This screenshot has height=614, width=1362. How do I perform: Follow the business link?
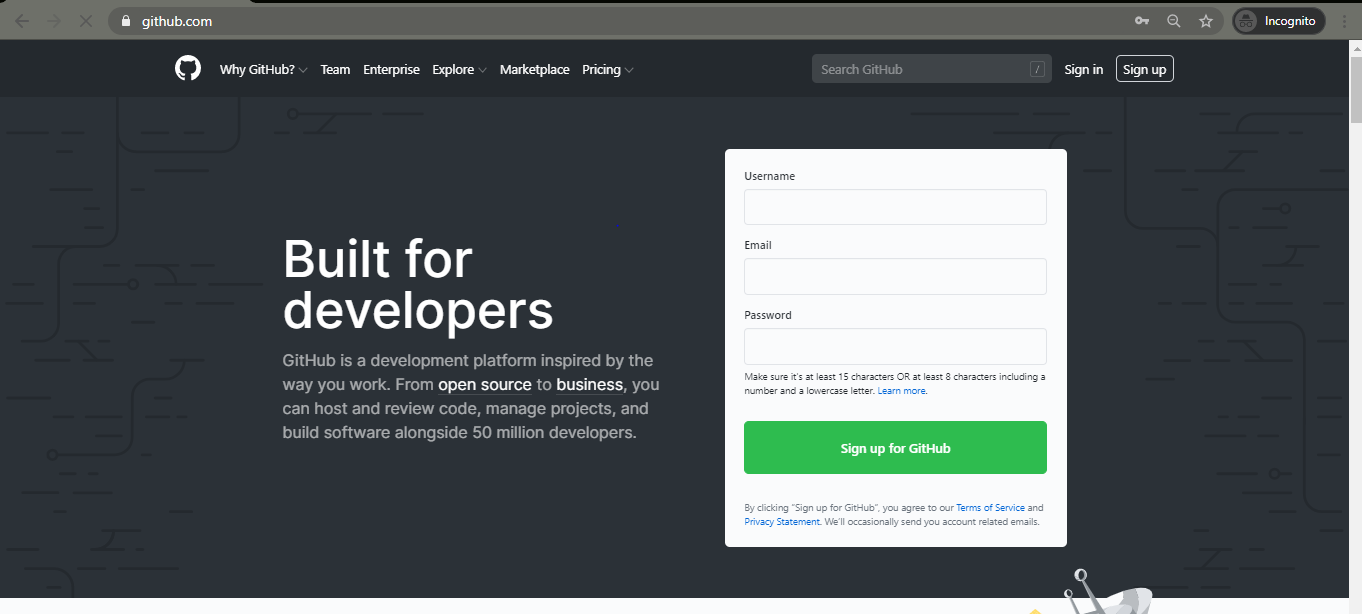590,385
